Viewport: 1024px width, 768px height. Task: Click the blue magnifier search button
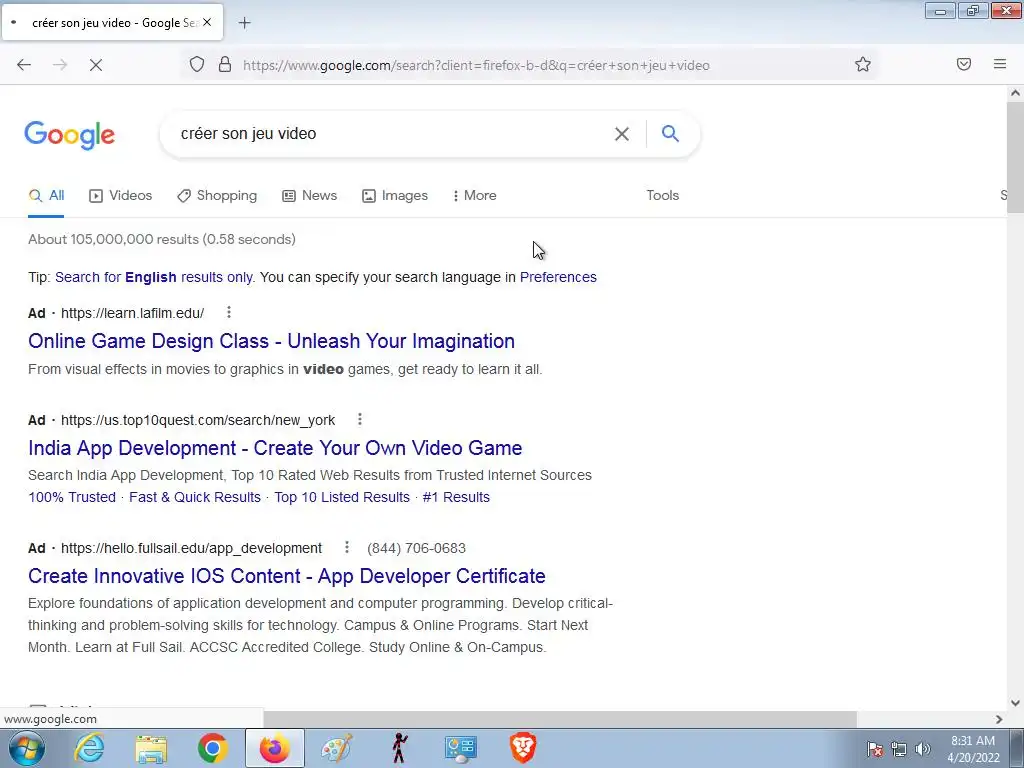pyautogui.click(x=670, y=134)
